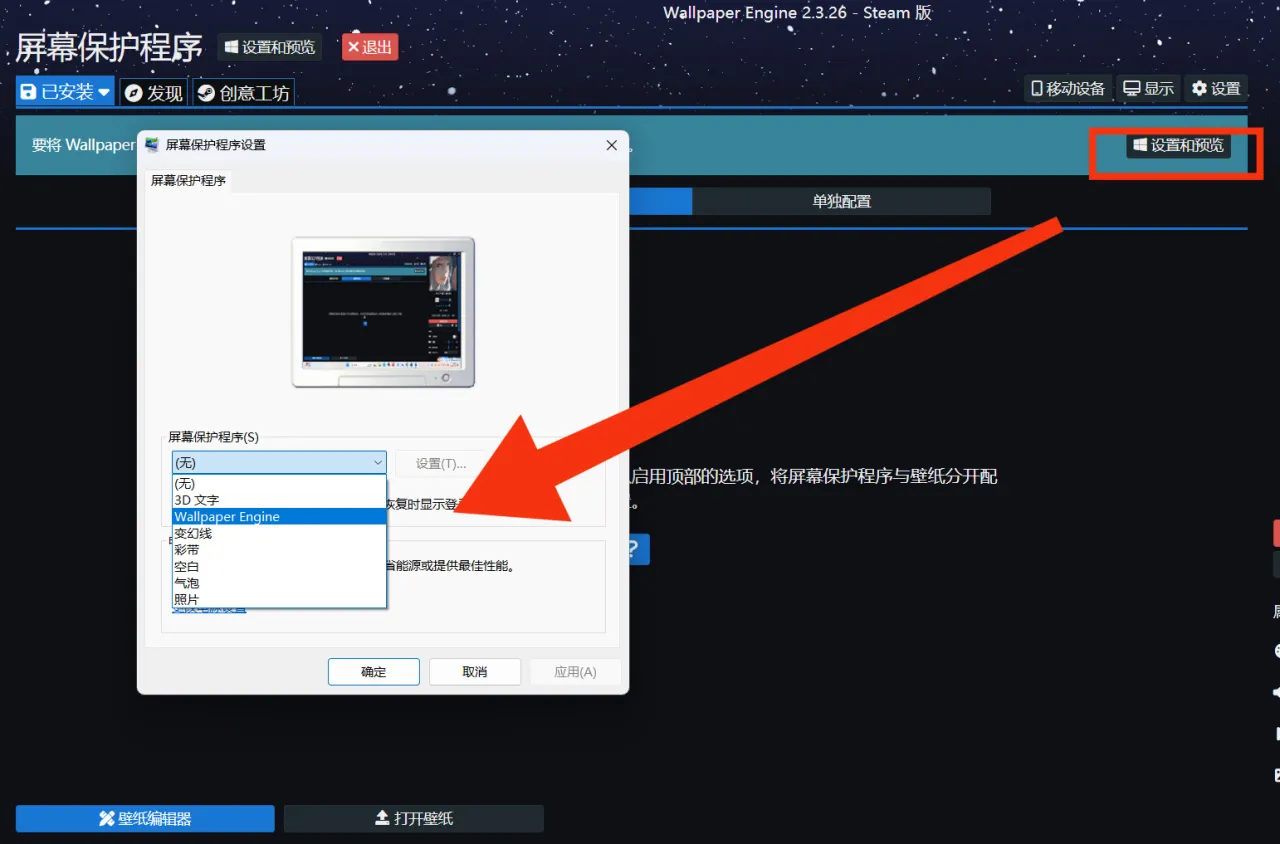Open the 移动设备 panel
The height and width of the screenshot is (844, 1280).
coord(1068,88)
